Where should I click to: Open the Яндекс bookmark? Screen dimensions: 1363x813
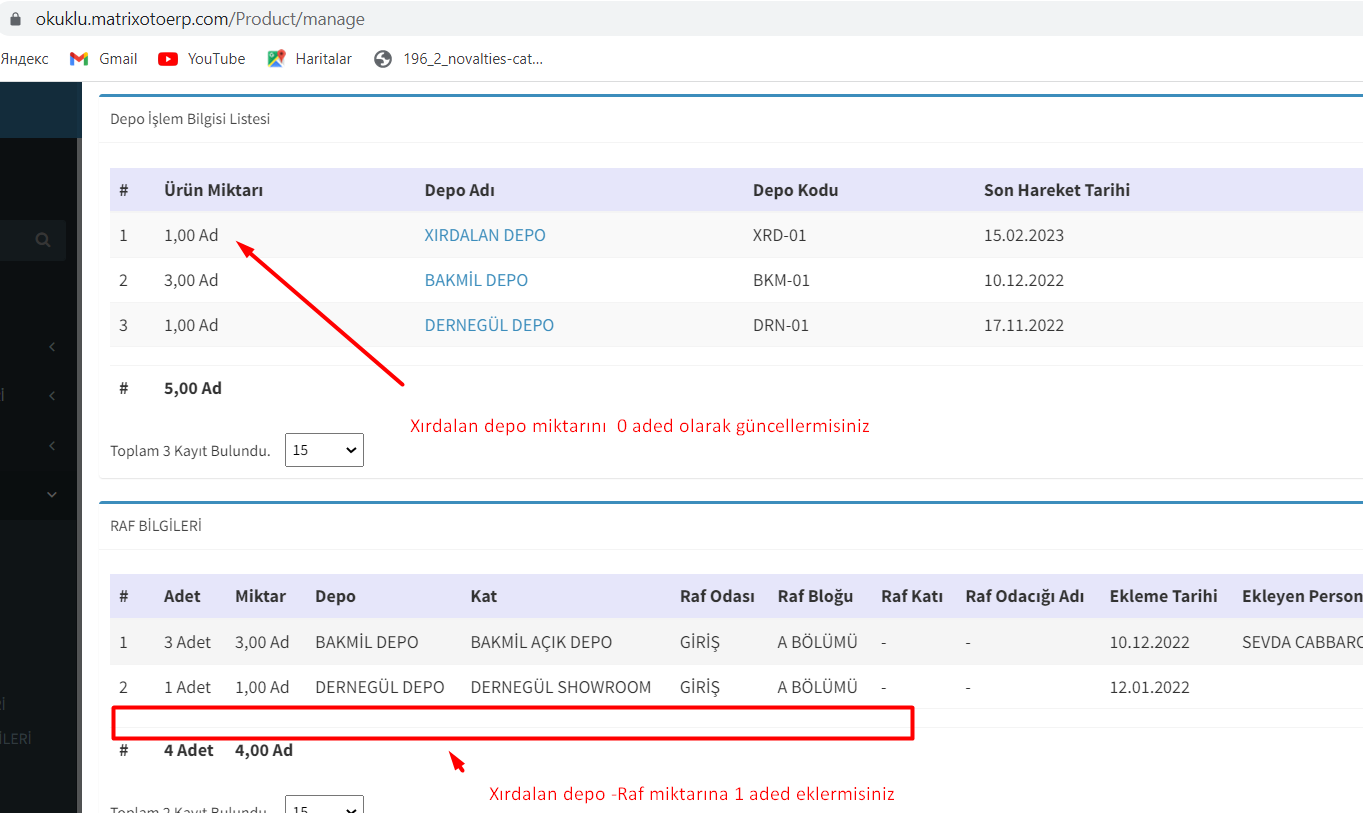24,59
